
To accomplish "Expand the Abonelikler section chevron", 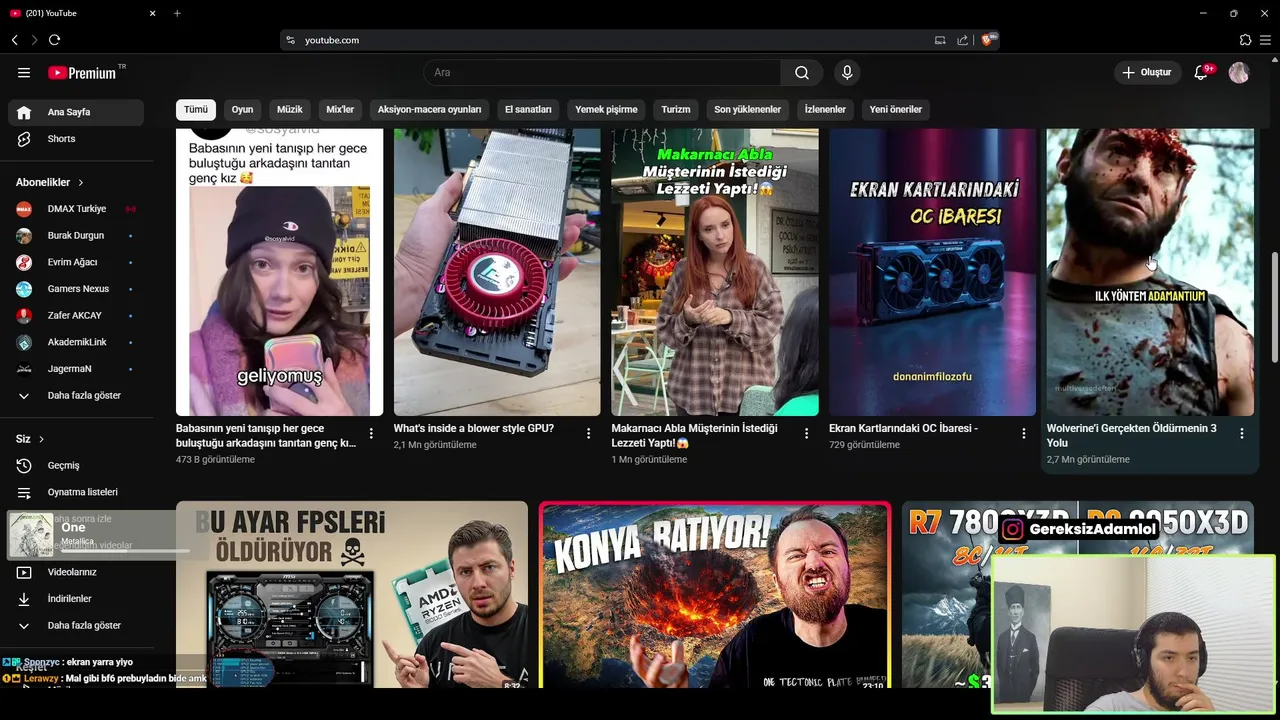I will [81, 183].
